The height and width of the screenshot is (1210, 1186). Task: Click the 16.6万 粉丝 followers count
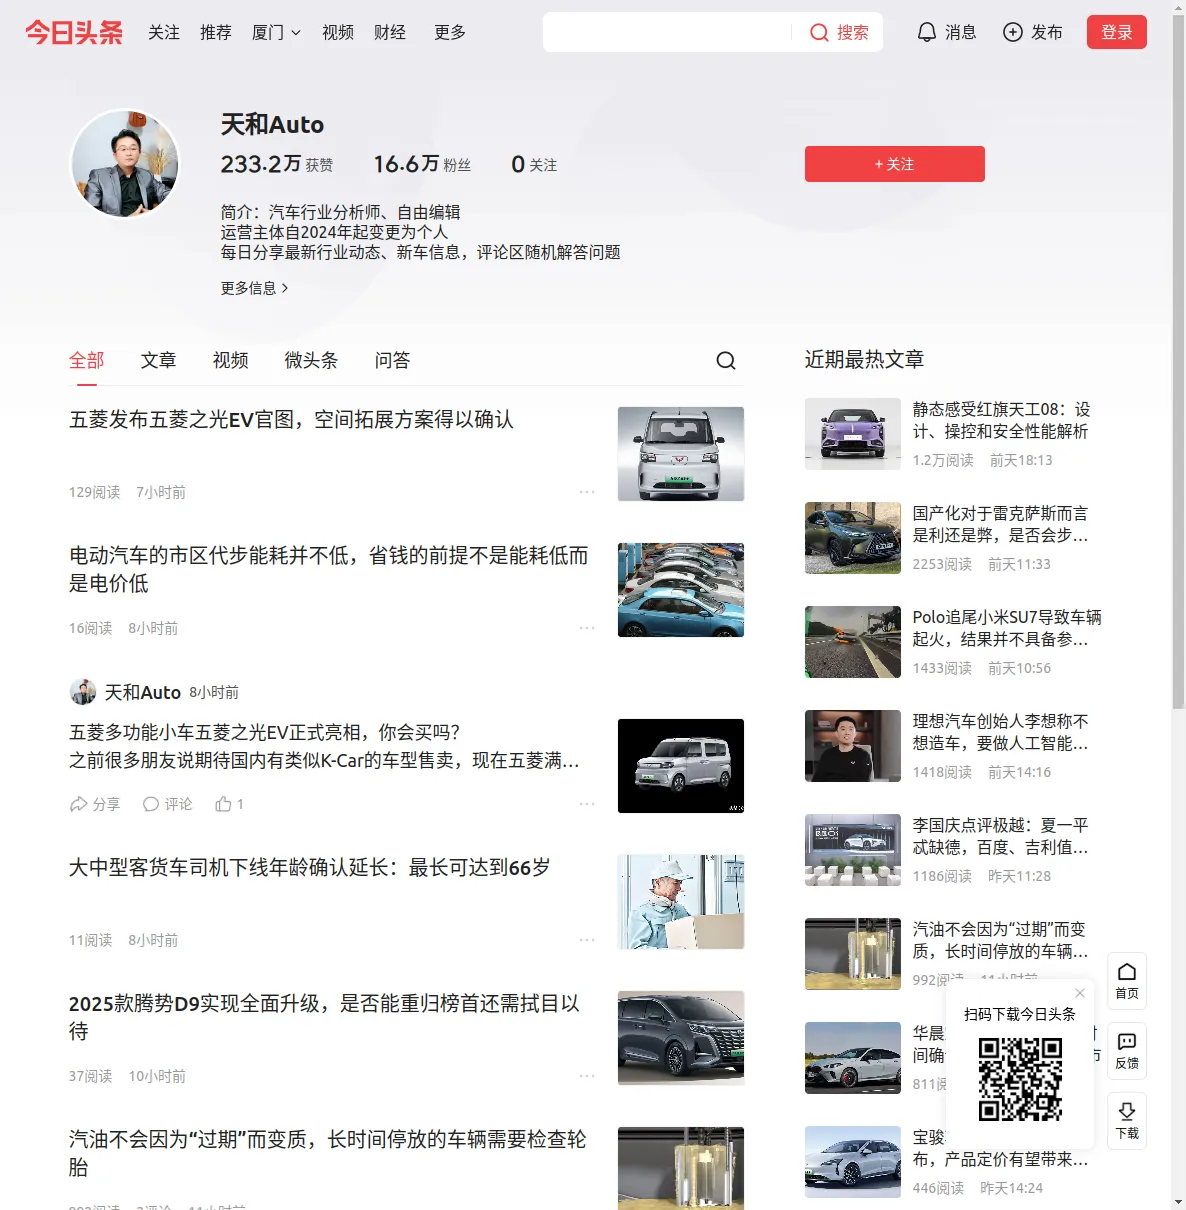(422, 164)
